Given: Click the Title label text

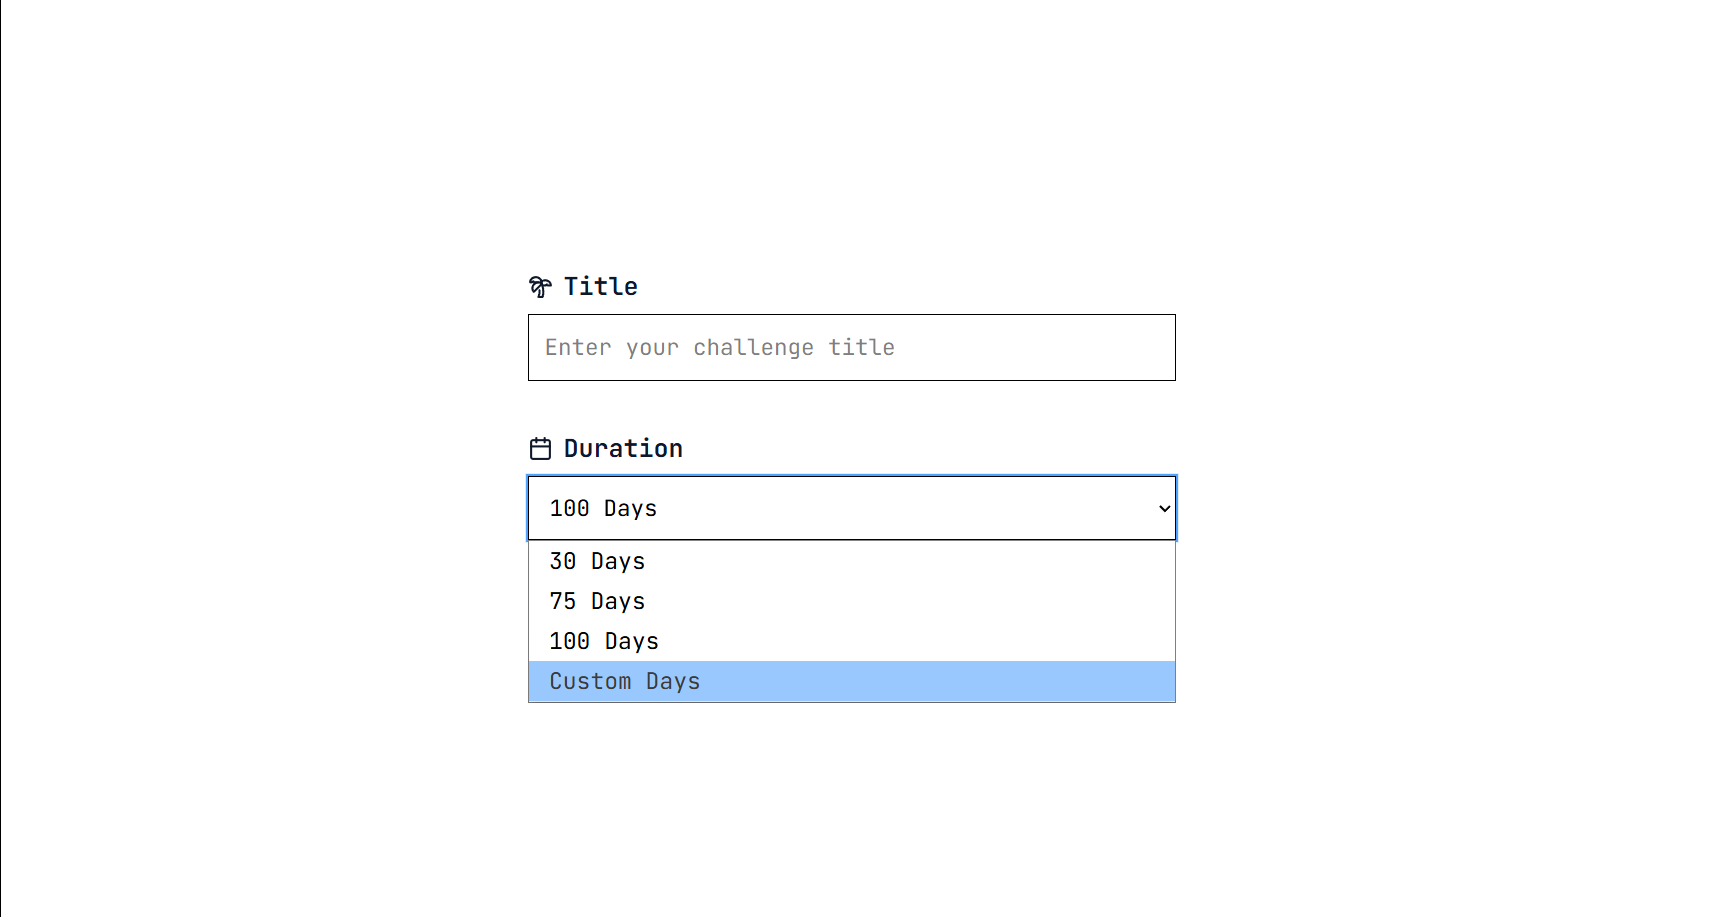Looking at the screenshot, I should [601, 287].
